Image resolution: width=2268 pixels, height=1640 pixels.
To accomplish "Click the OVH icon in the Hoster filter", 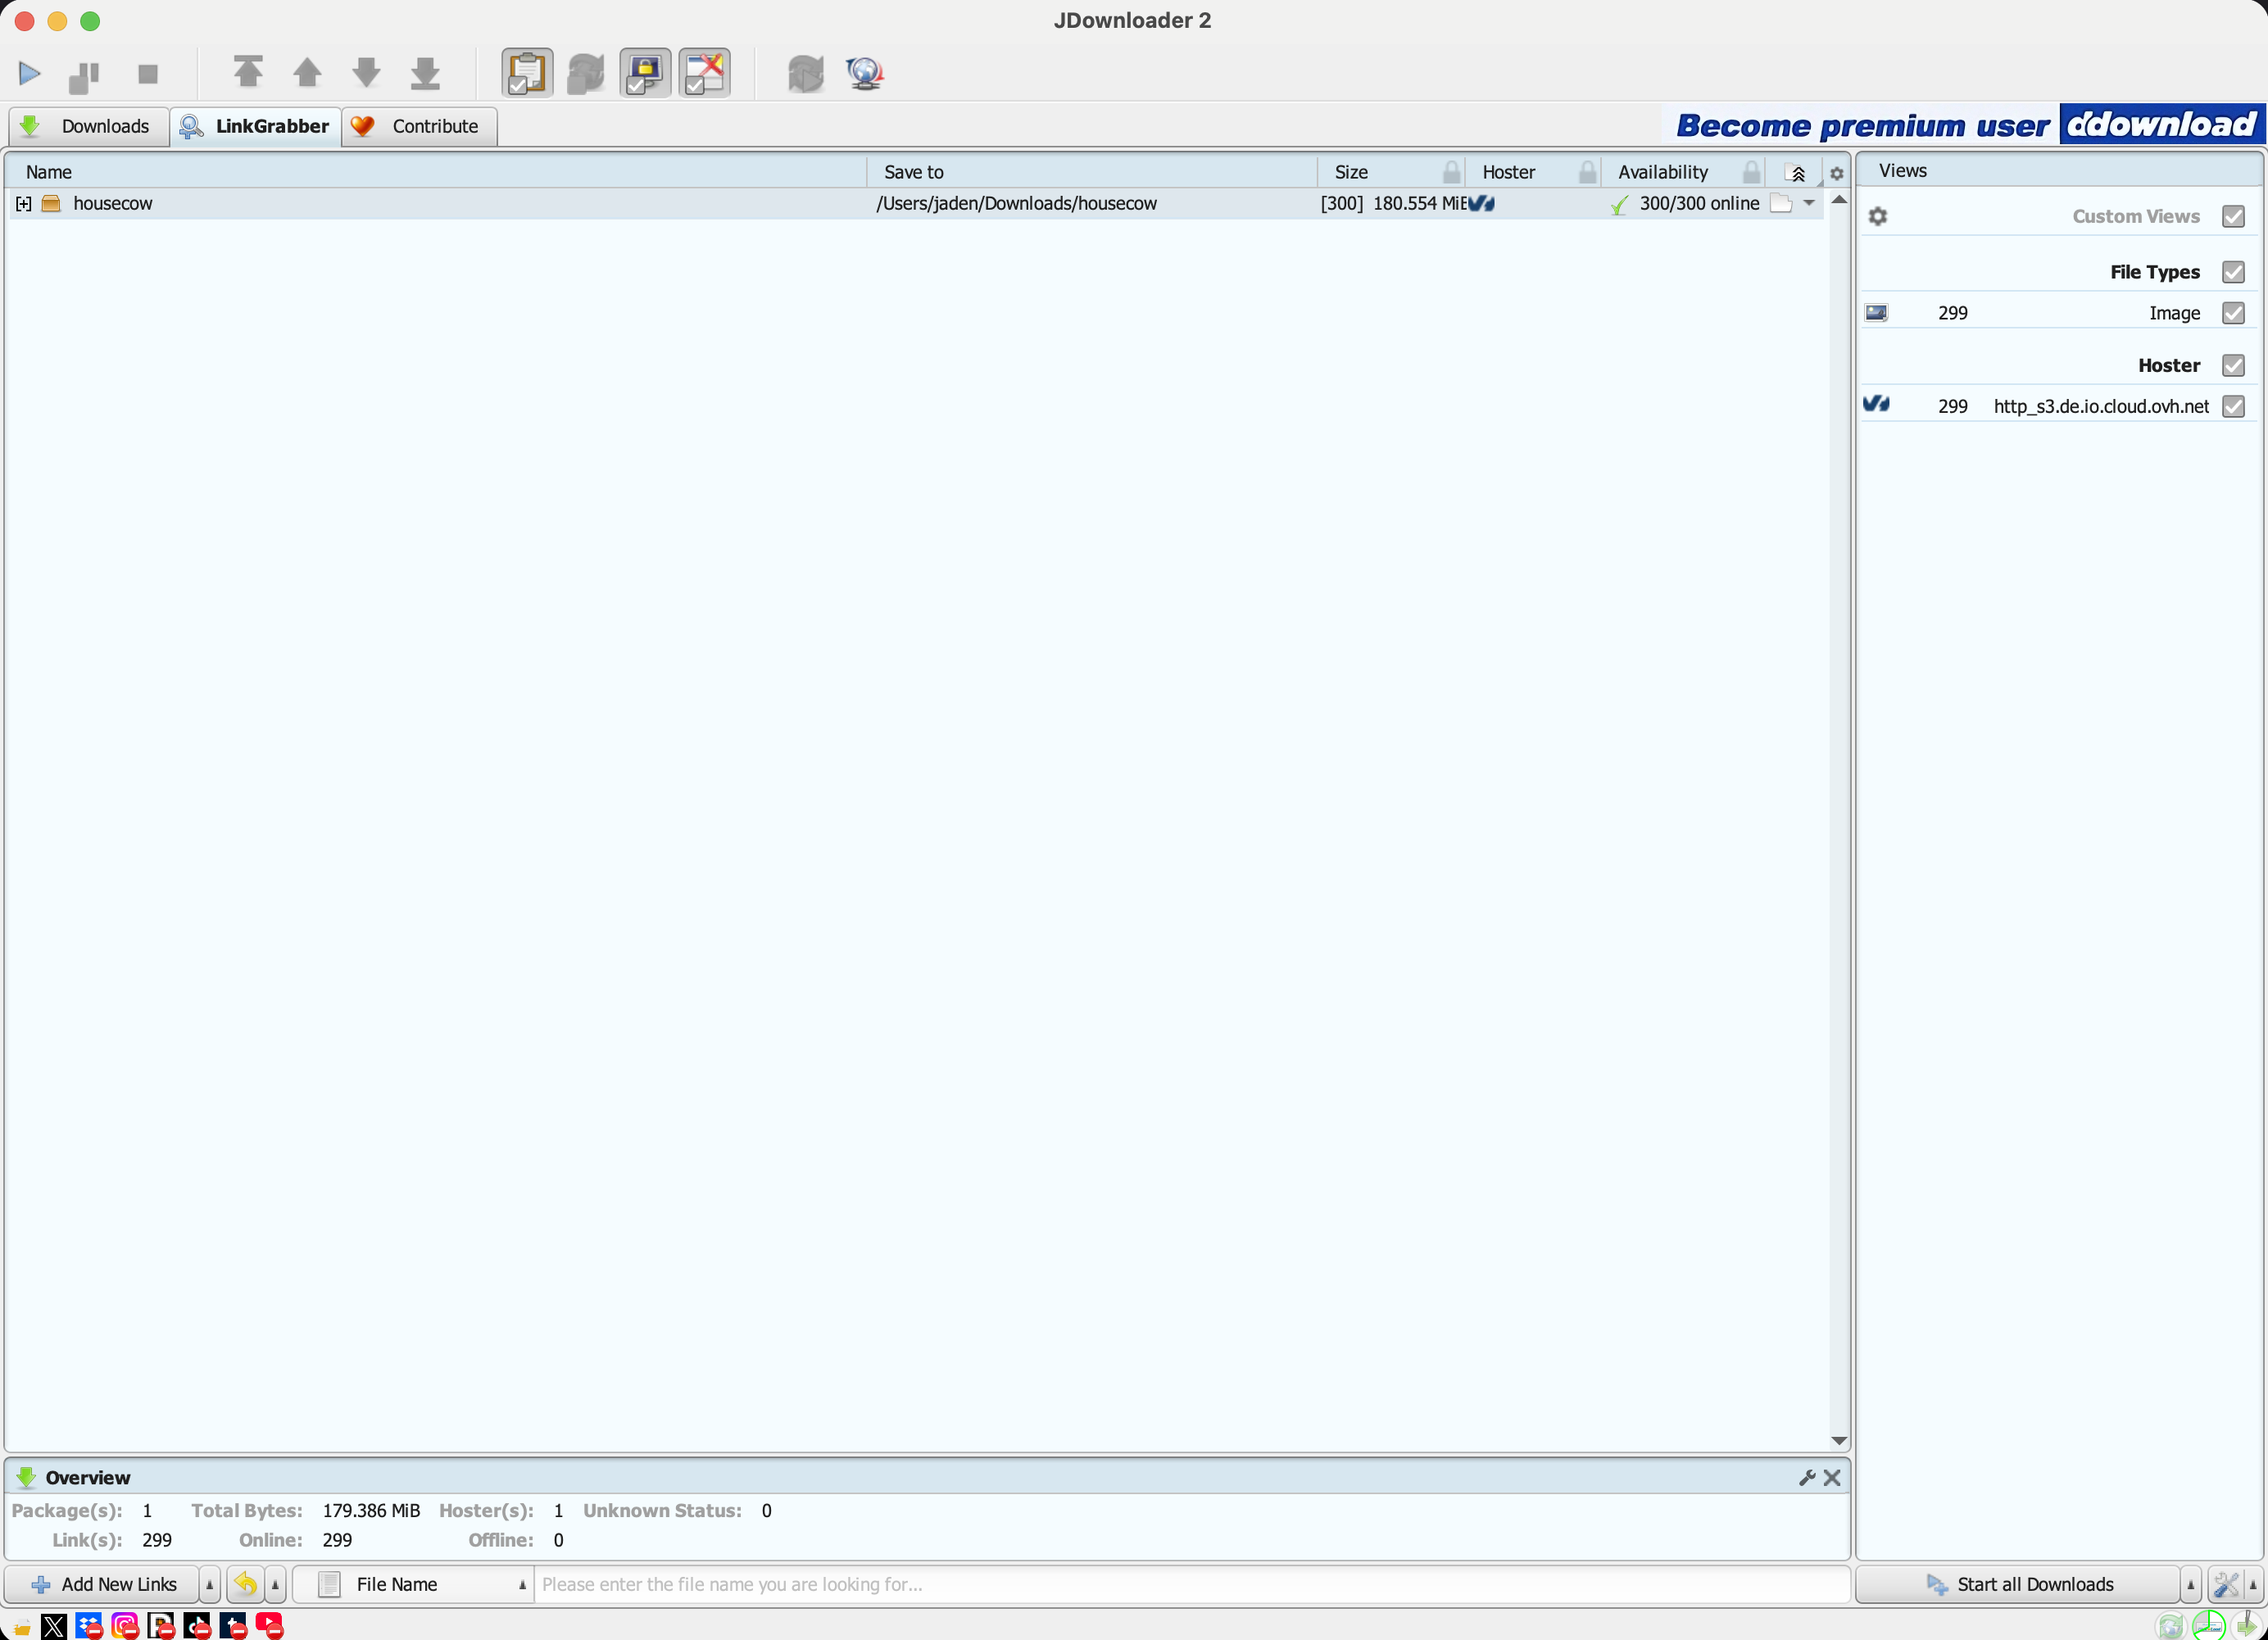I will [1876, 404].
